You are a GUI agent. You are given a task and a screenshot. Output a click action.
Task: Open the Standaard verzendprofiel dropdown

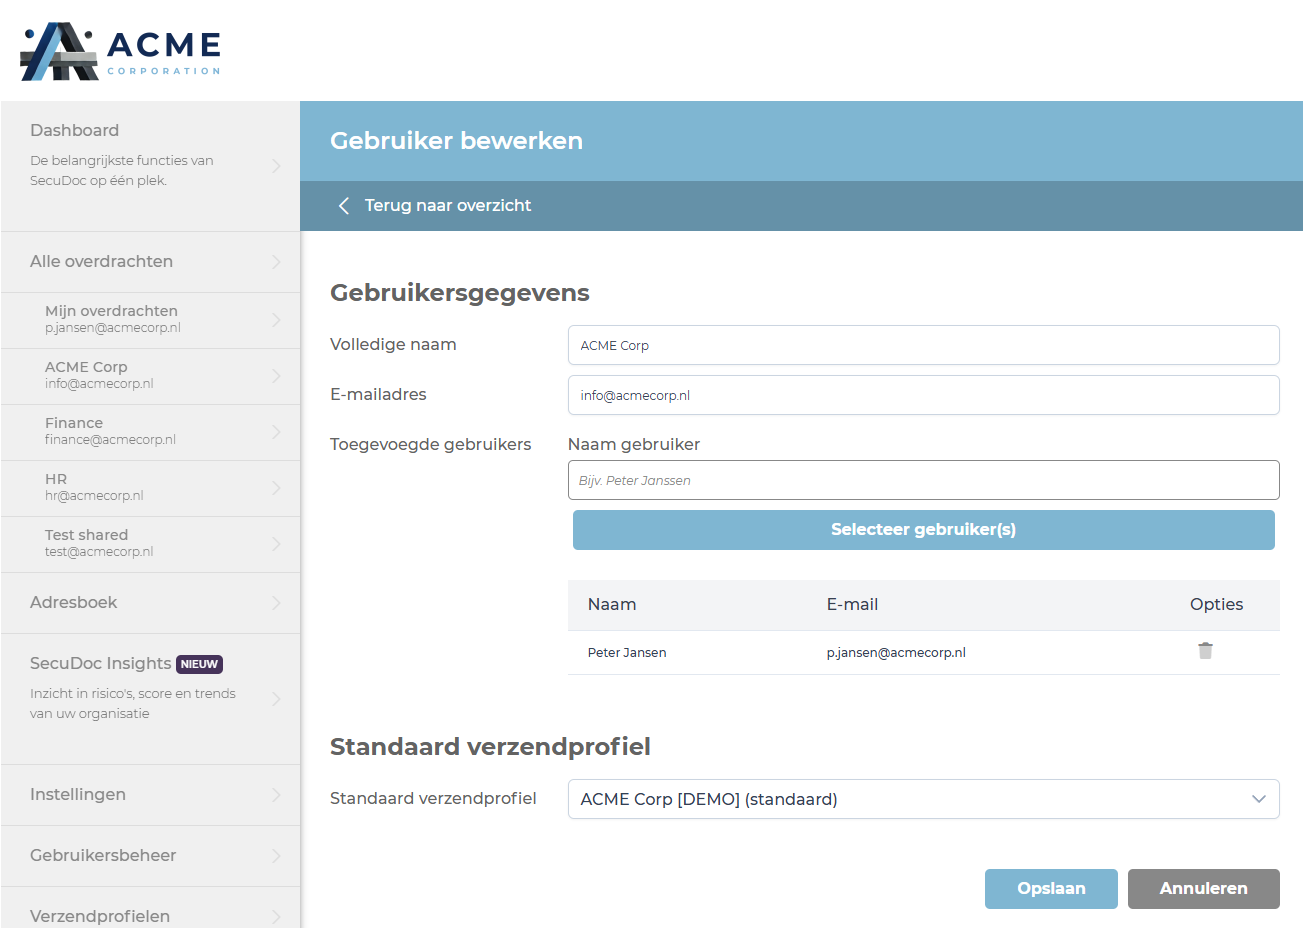point(923,799)
